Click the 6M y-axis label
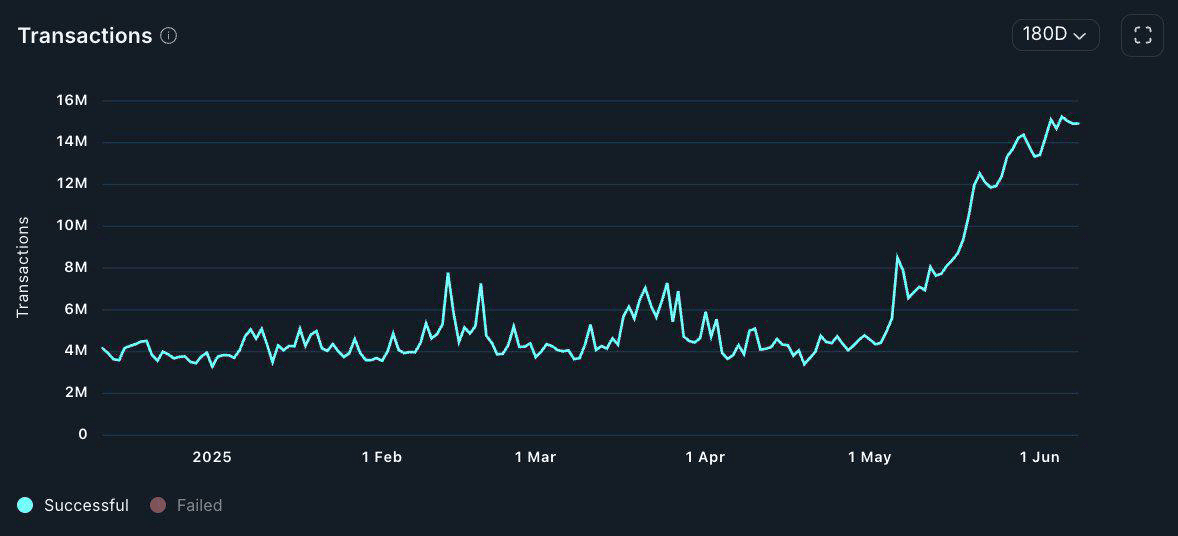 point(75,310)
